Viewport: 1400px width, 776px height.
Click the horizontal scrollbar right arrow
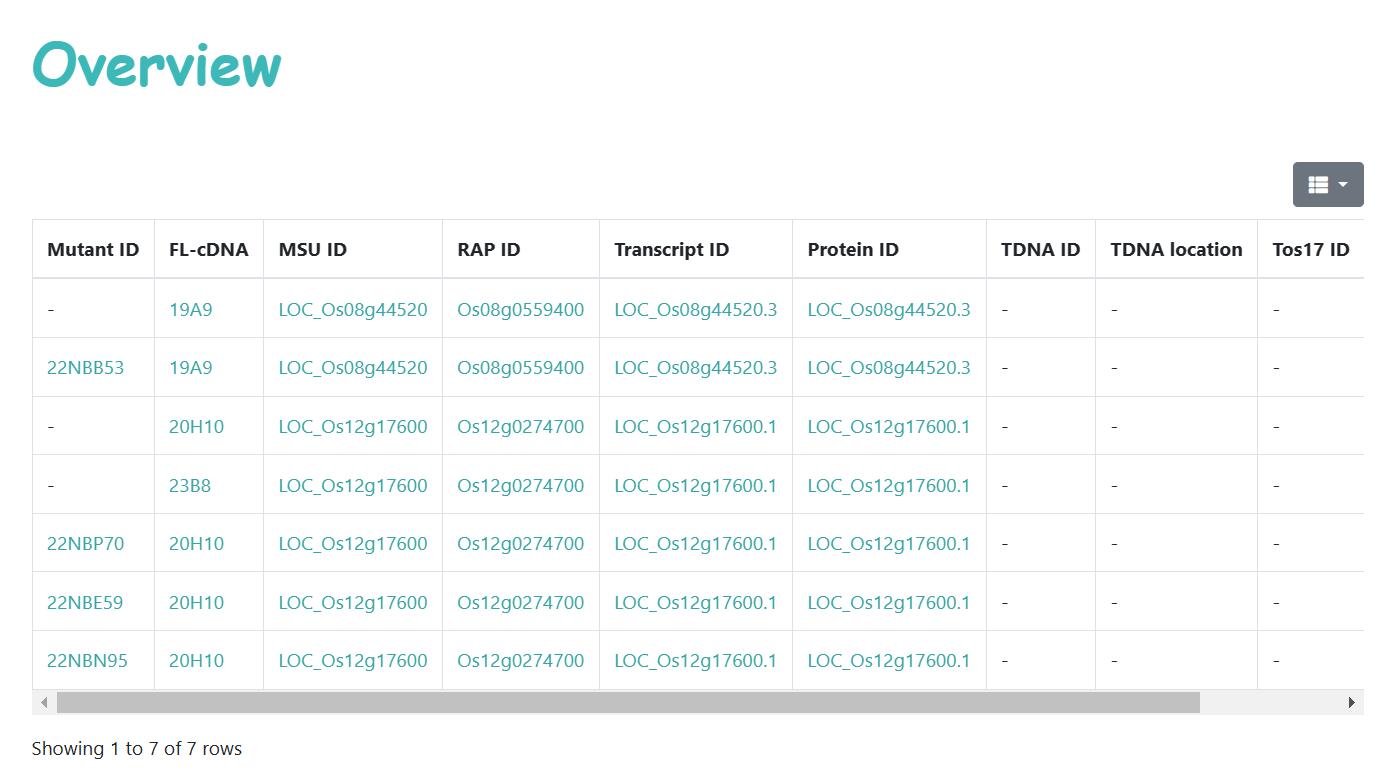tap(1351, 703)
